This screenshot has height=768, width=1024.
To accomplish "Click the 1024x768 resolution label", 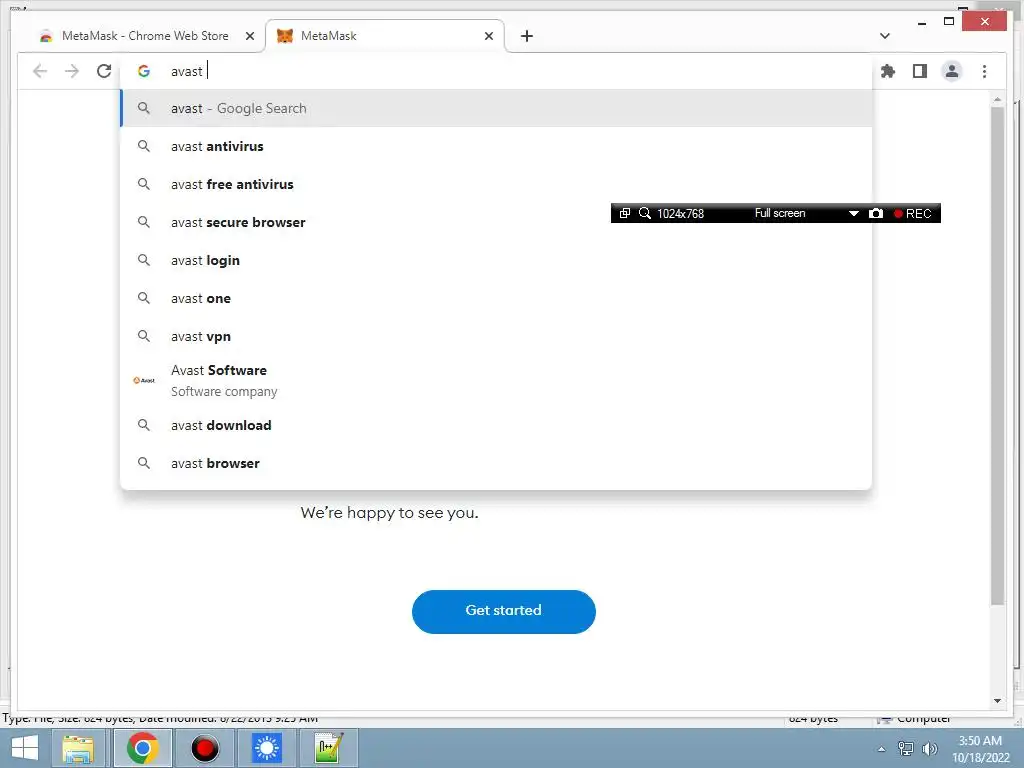I will point(680,214).
